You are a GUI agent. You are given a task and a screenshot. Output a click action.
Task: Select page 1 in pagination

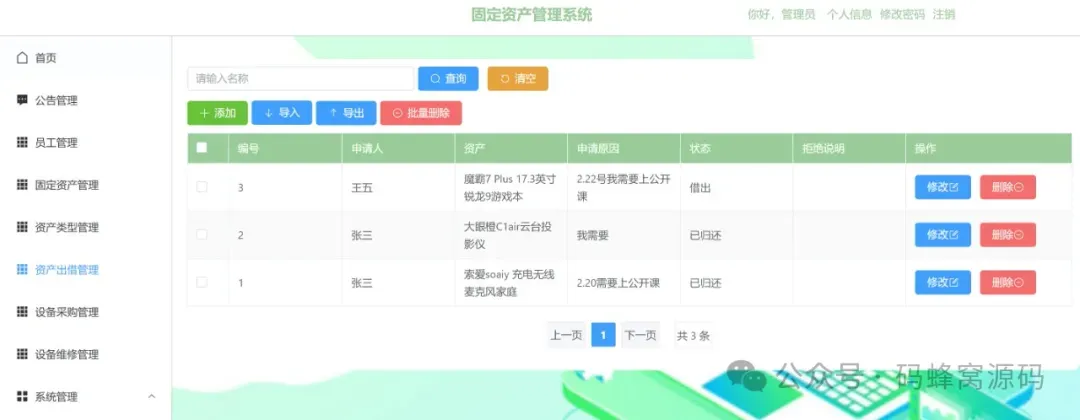[603, 335]
